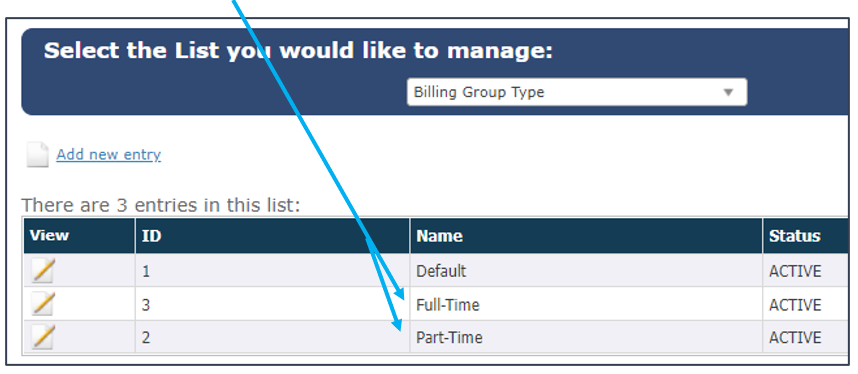
Task: Click the Add new entry link
Action: point(108,155)
